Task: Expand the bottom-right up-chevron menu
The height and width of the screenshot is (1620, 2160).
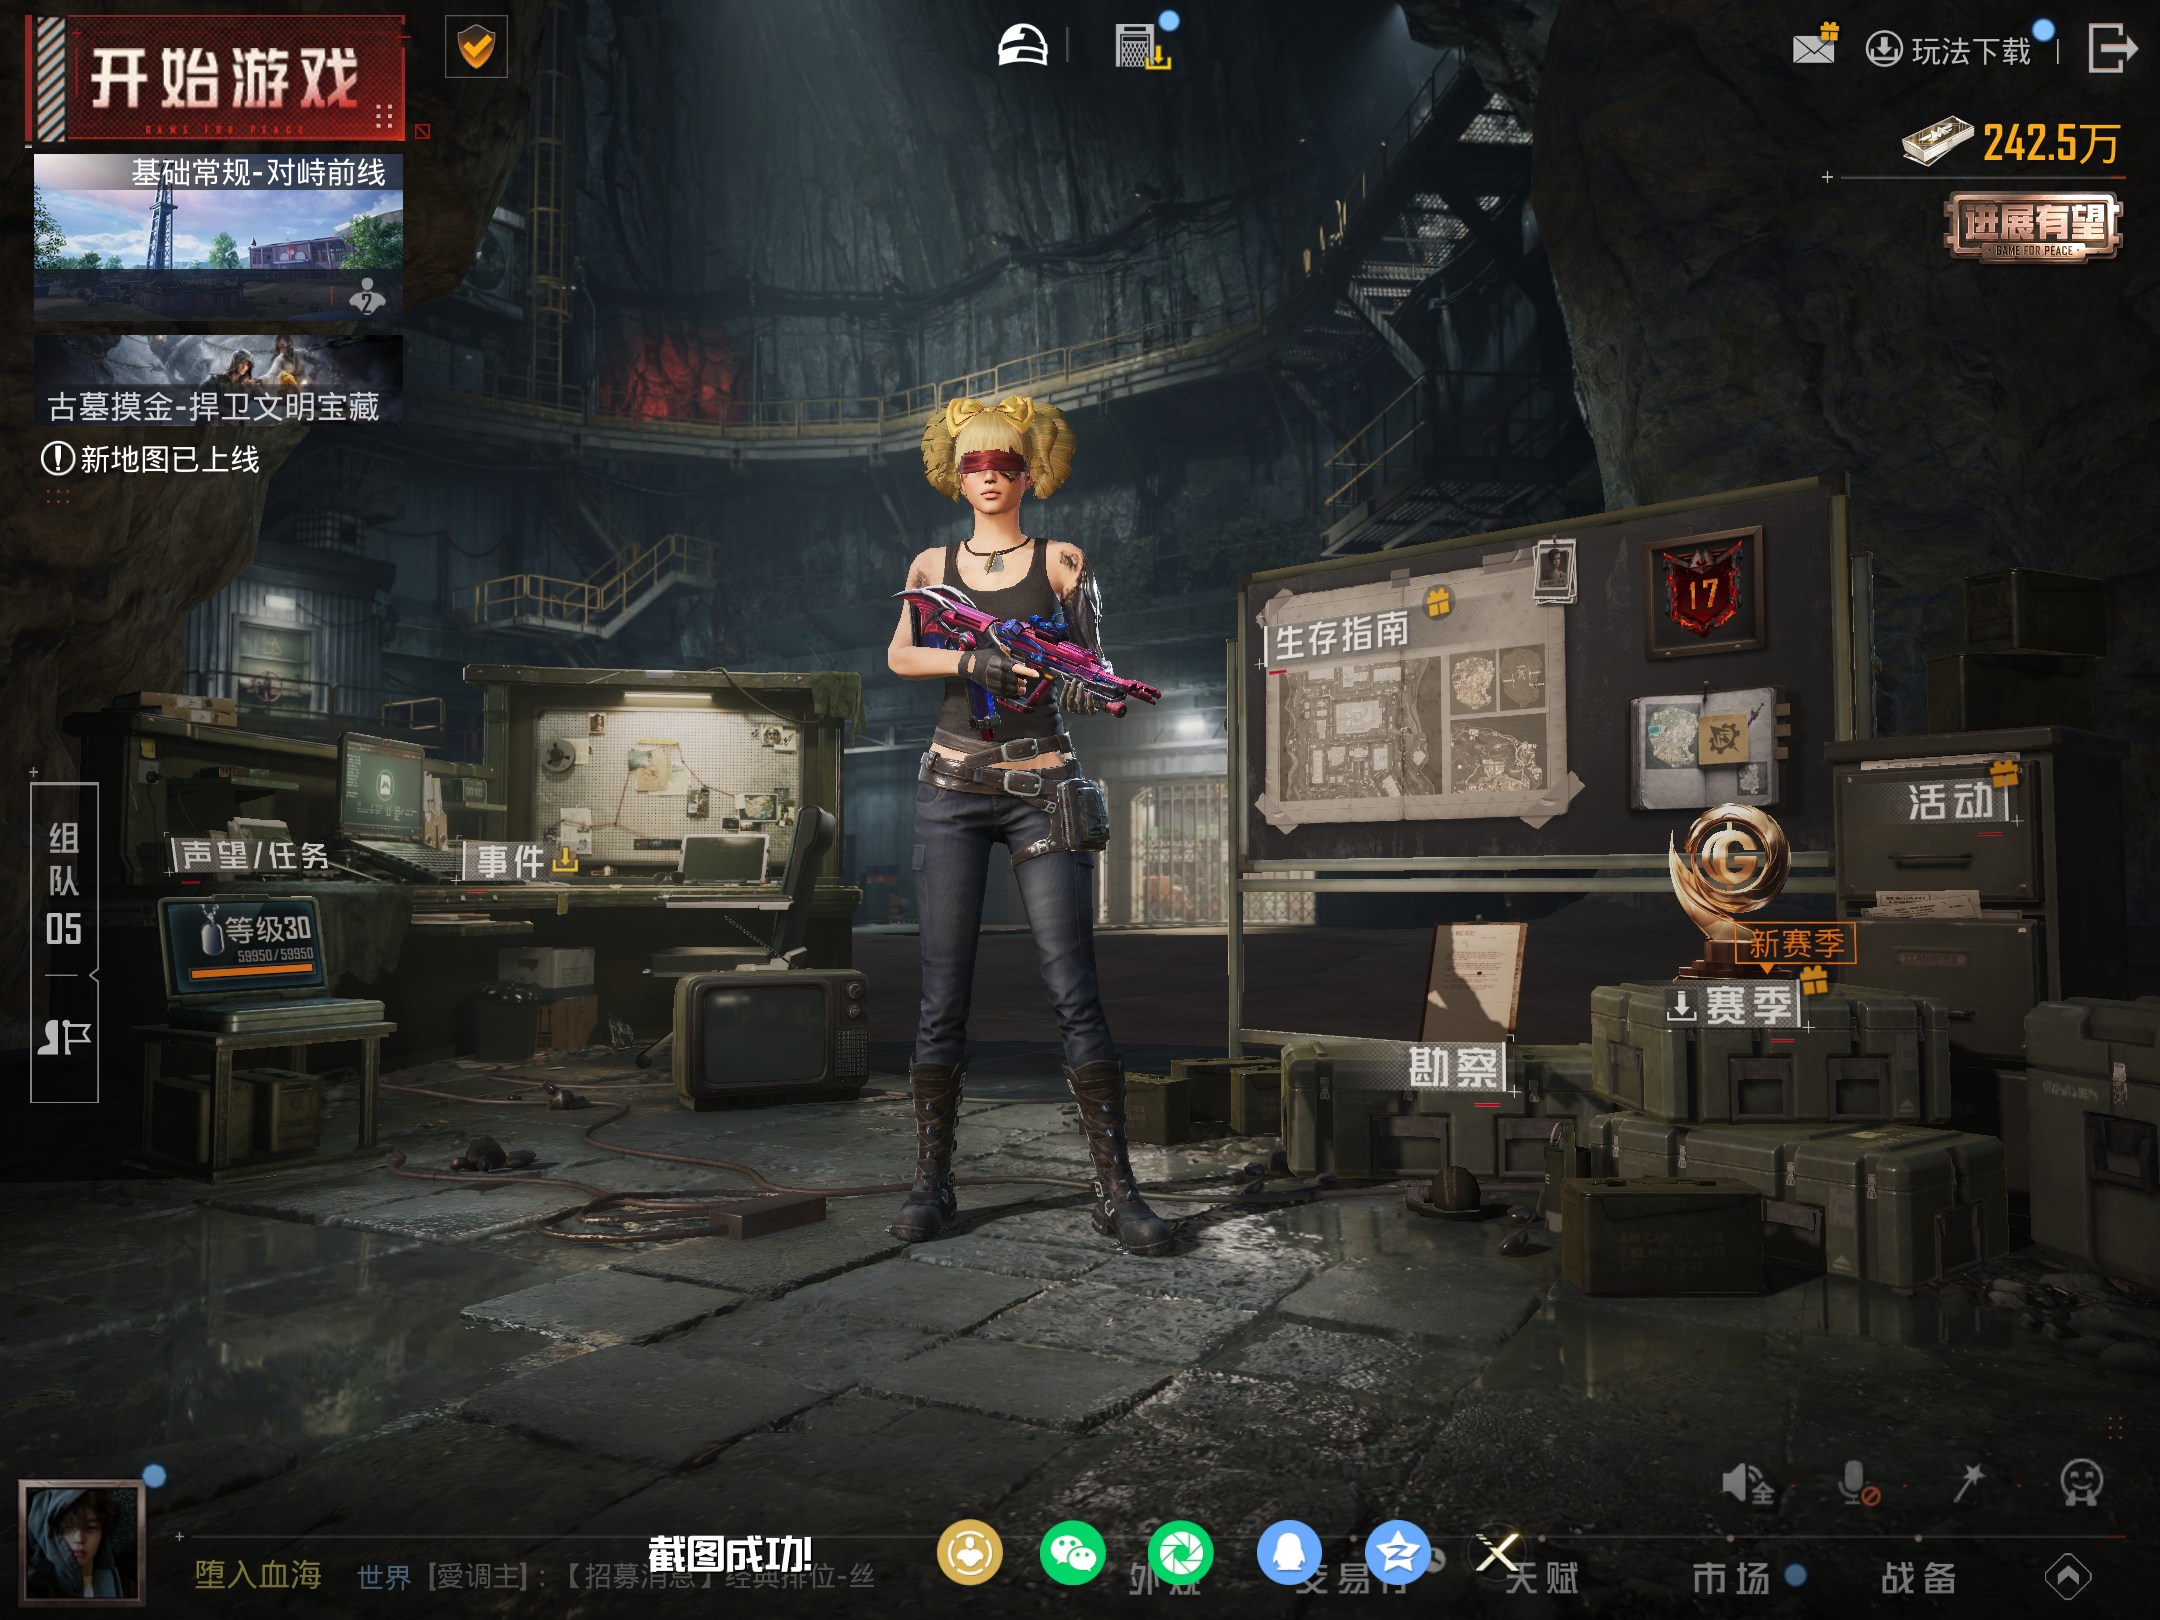Action: click(x=2068, y=1578)
